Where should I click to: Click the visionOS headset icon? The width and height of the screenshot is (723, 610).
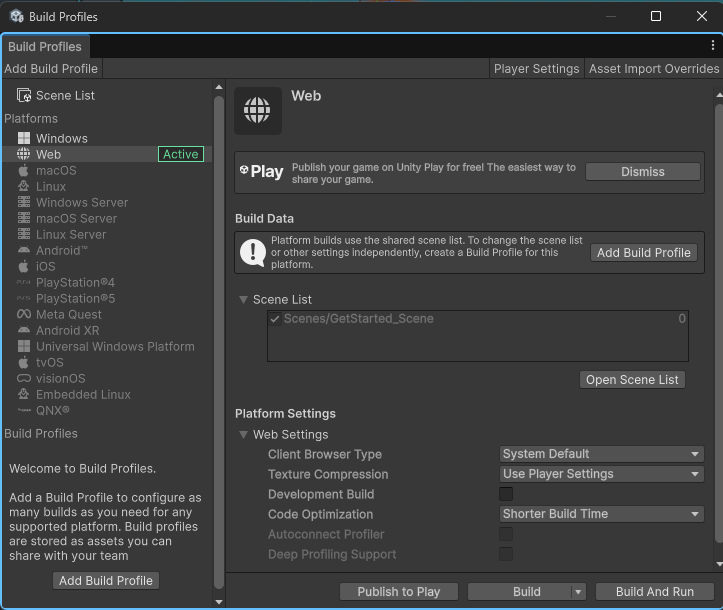click(24, 379)
